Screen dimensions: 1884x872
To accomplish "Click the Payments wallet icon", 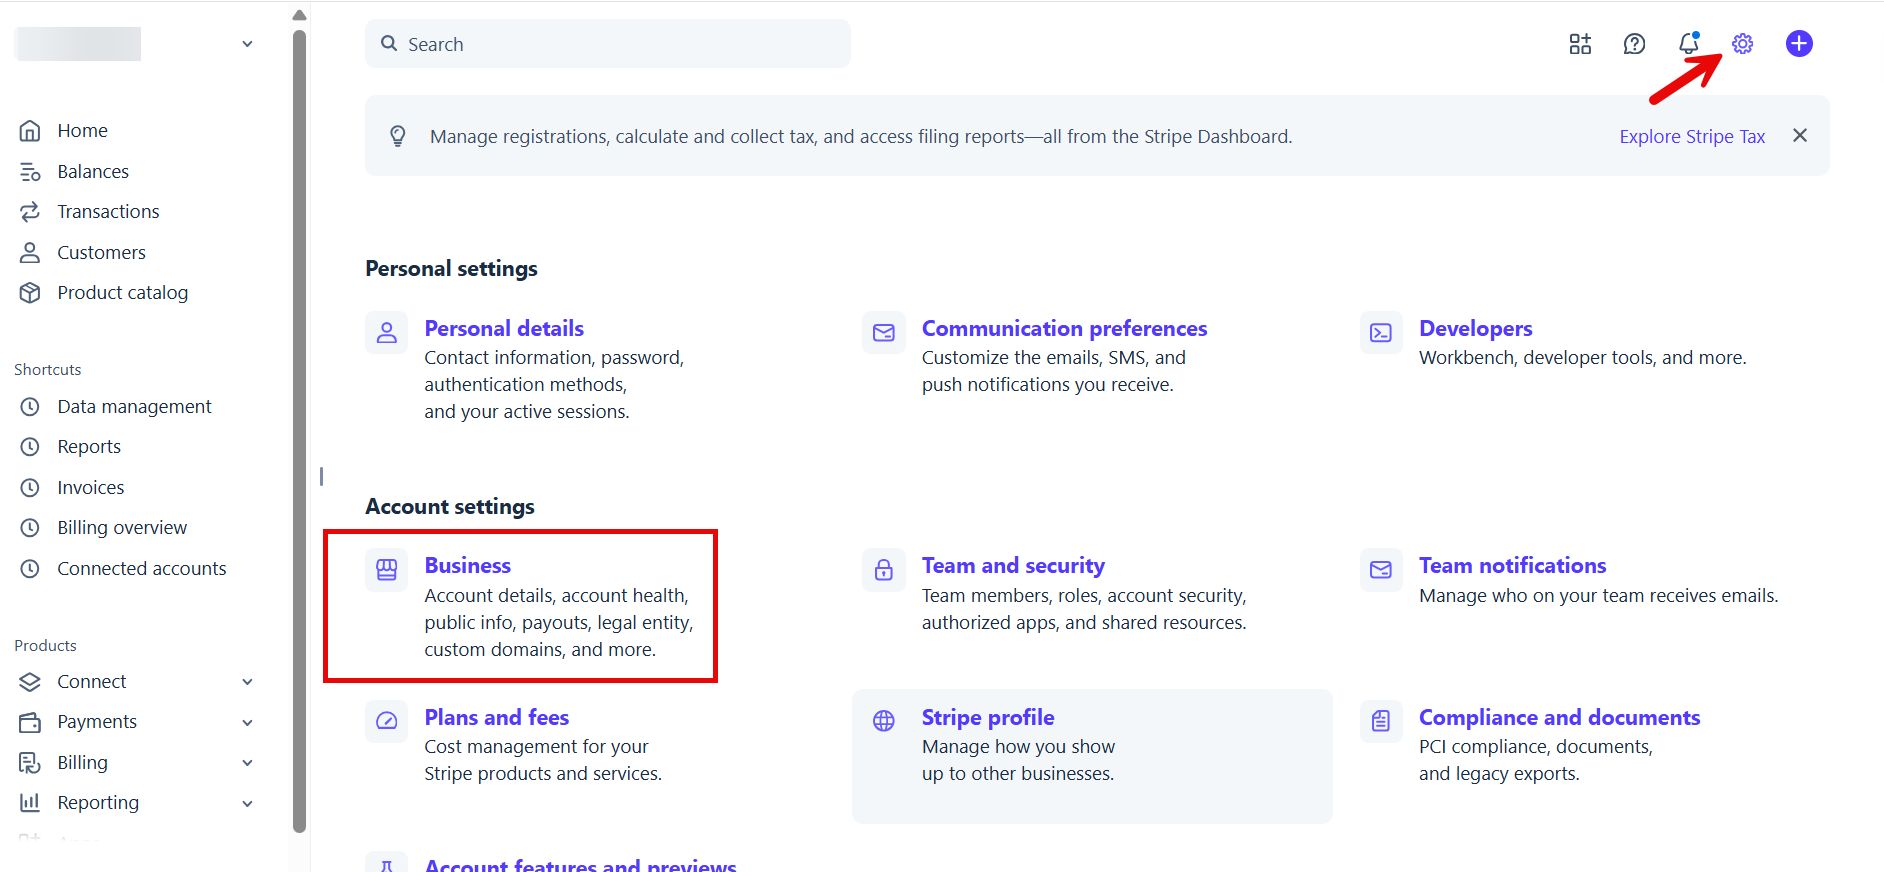I will click(x=30, y=722).
